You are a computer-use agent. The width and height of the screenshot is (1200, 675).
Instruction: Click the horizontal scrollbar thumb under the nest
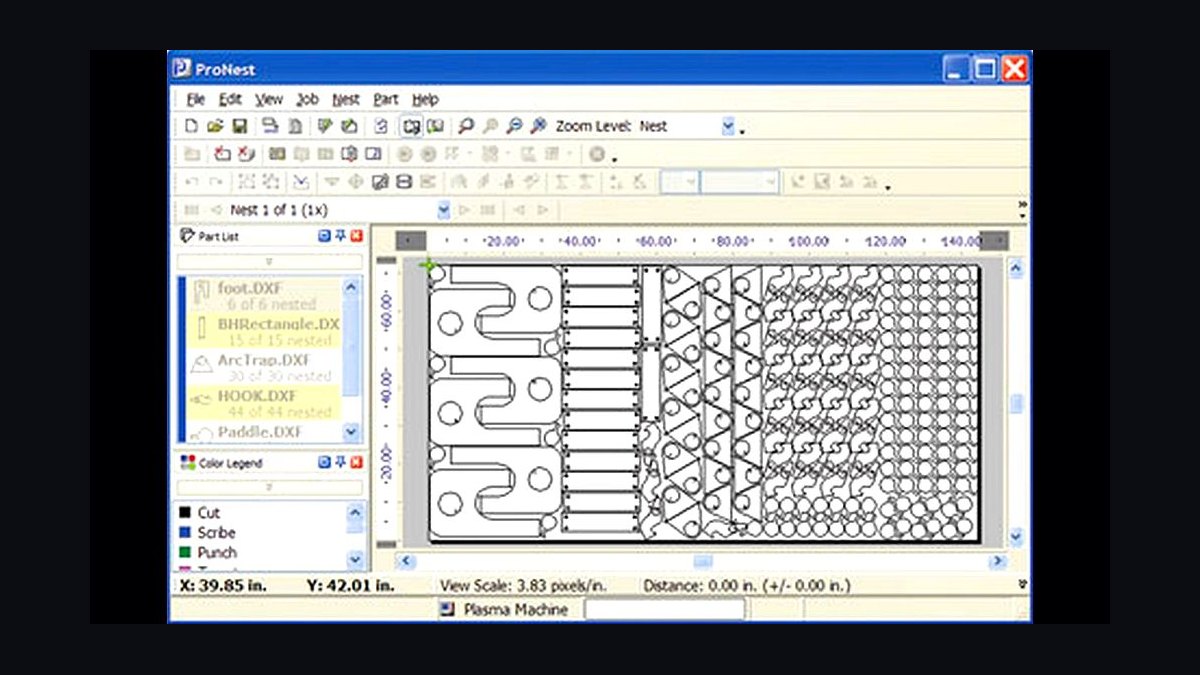click(704, 561)
